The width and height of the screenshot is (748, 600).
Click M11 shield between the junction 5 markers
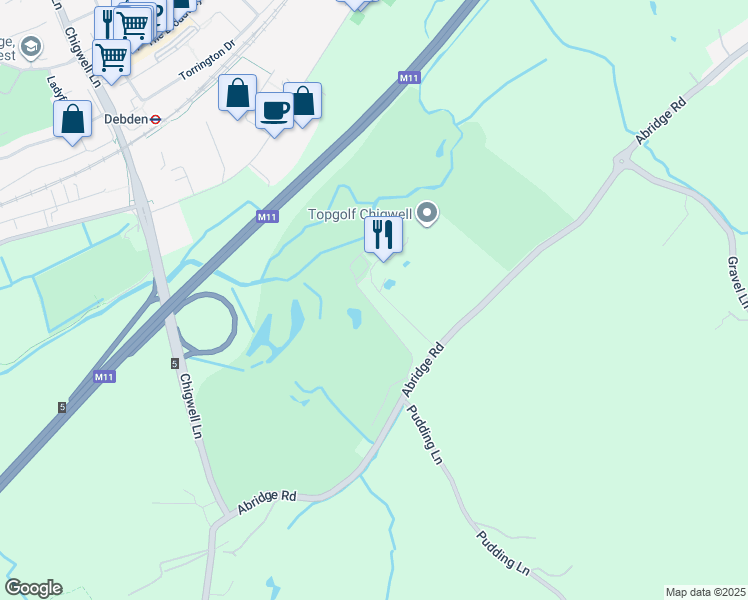pos(104,377)
